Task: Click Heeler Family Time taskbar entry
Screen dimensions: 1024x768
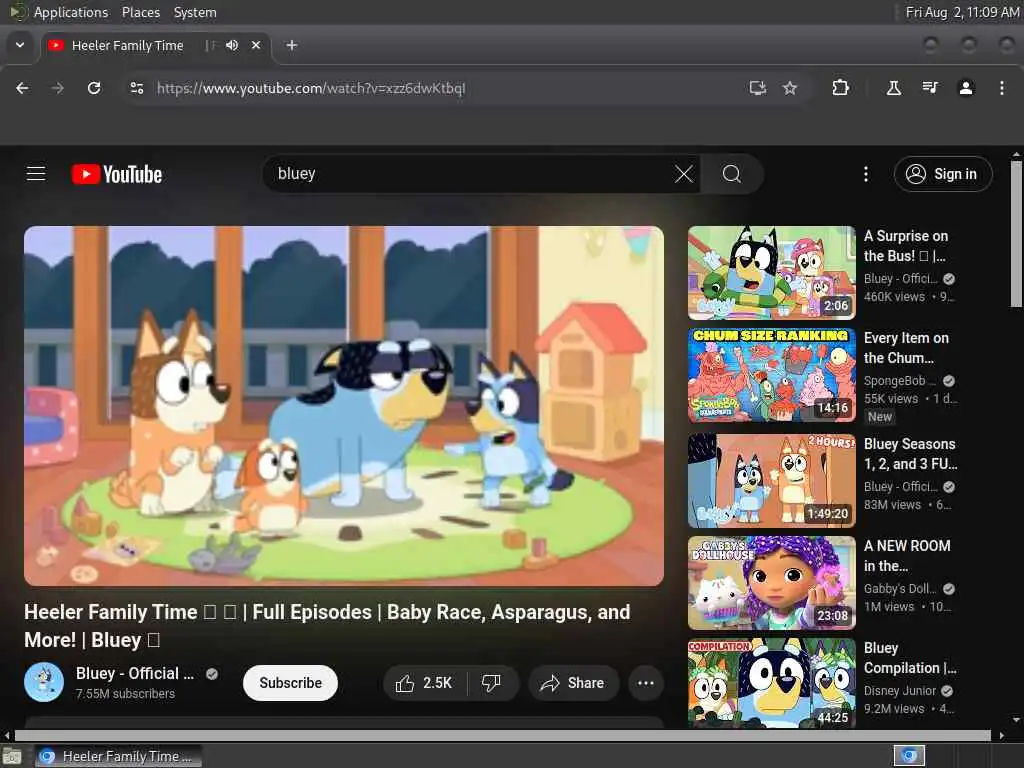Action: pos(118,756)
